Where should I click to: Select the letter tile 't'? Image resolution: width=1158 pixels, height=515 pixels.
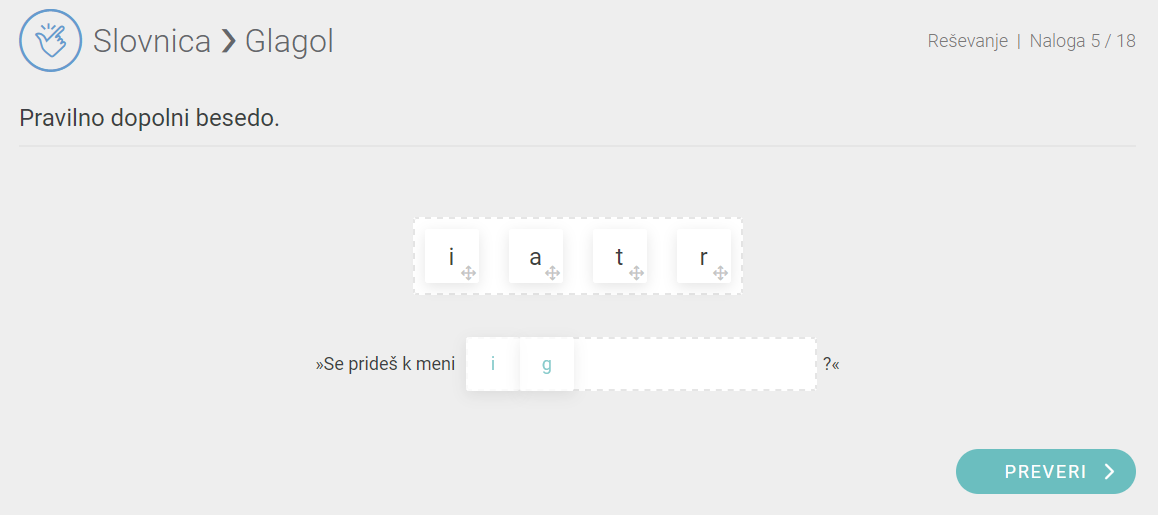[x=619, y=256]
